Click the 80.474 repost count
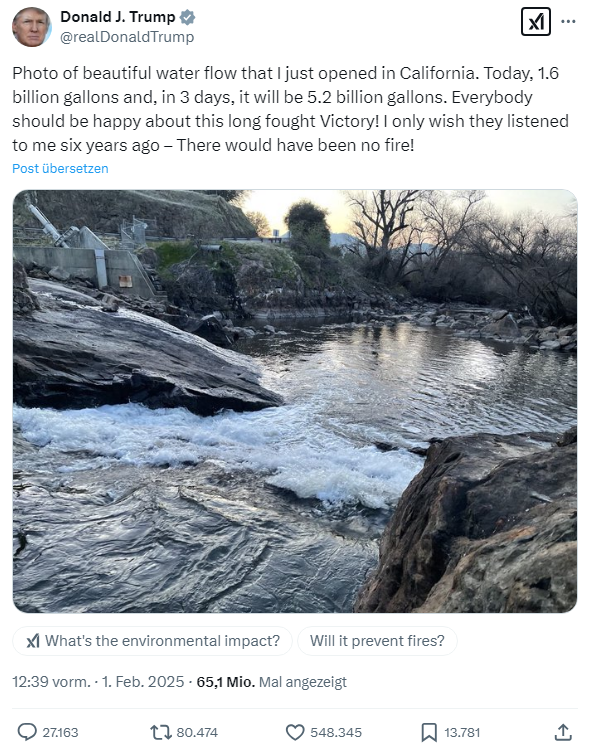This screenshot has width=594, height=746. tap(197, 732)
